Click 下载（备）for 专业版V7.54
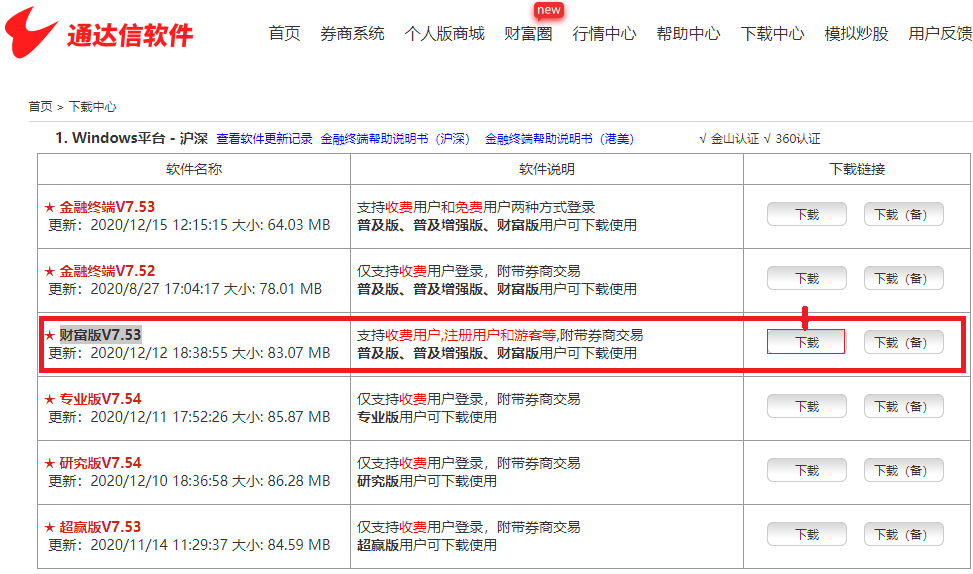This screenshot has height=574, width=973. [904, 406]
